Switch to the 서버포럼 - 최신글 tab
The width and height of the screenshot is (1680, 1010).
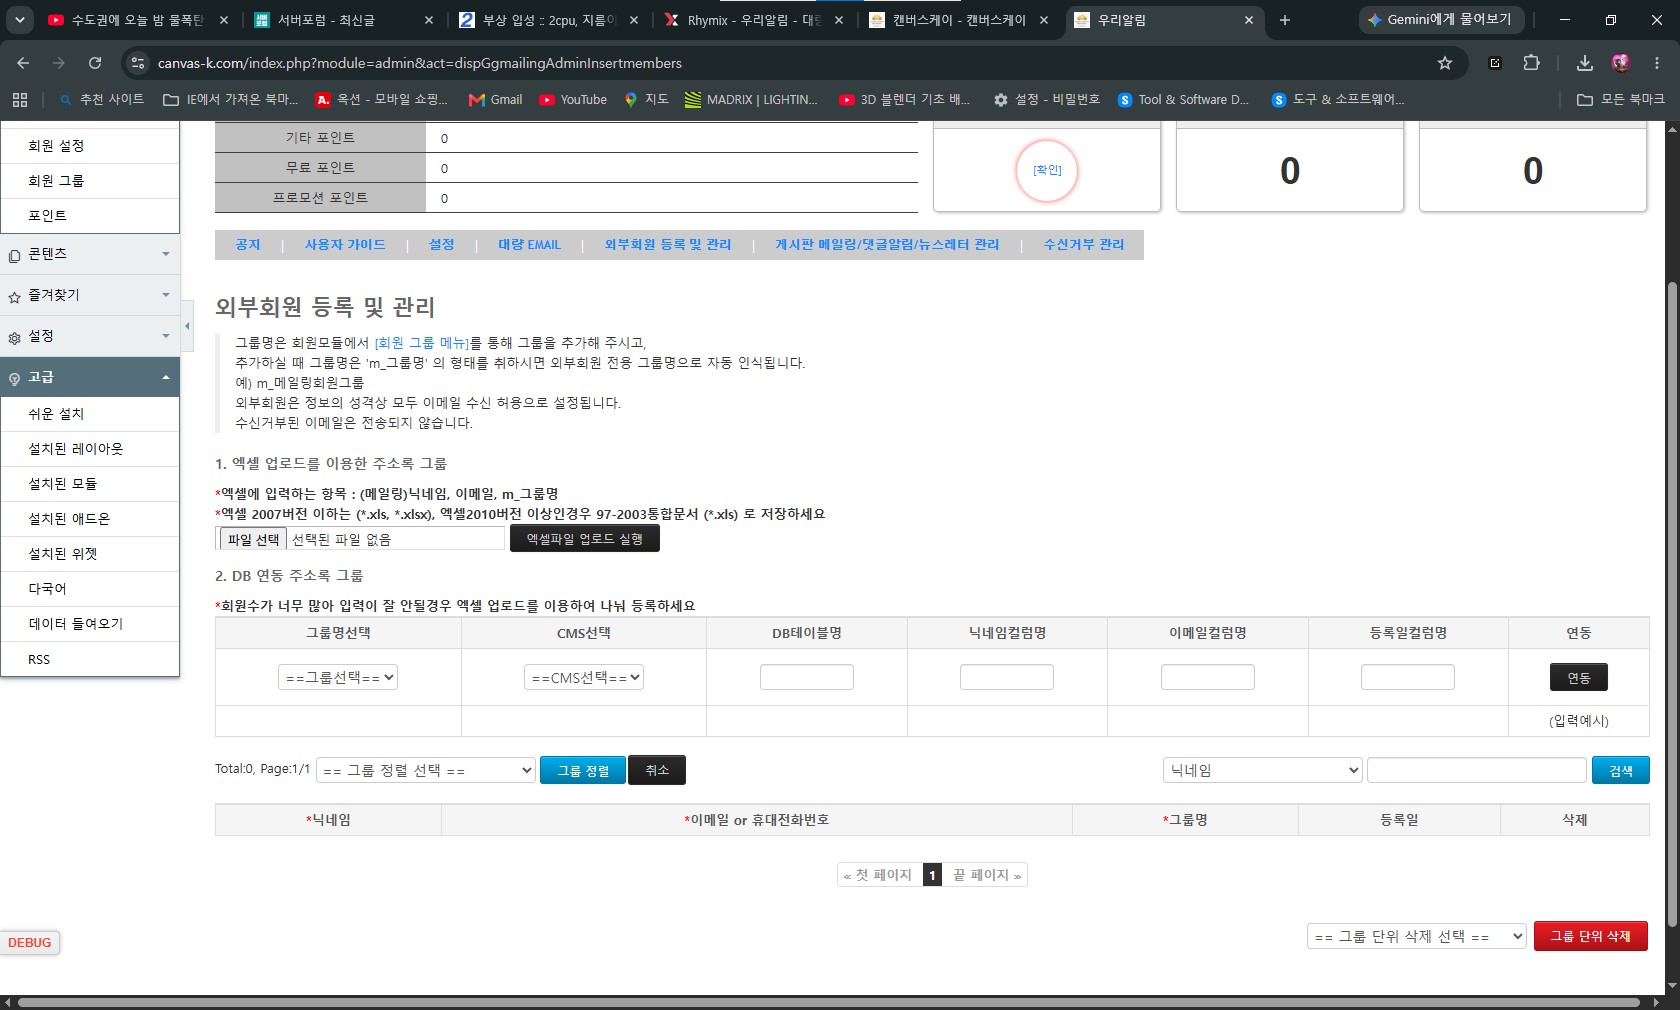click(343, 20)
